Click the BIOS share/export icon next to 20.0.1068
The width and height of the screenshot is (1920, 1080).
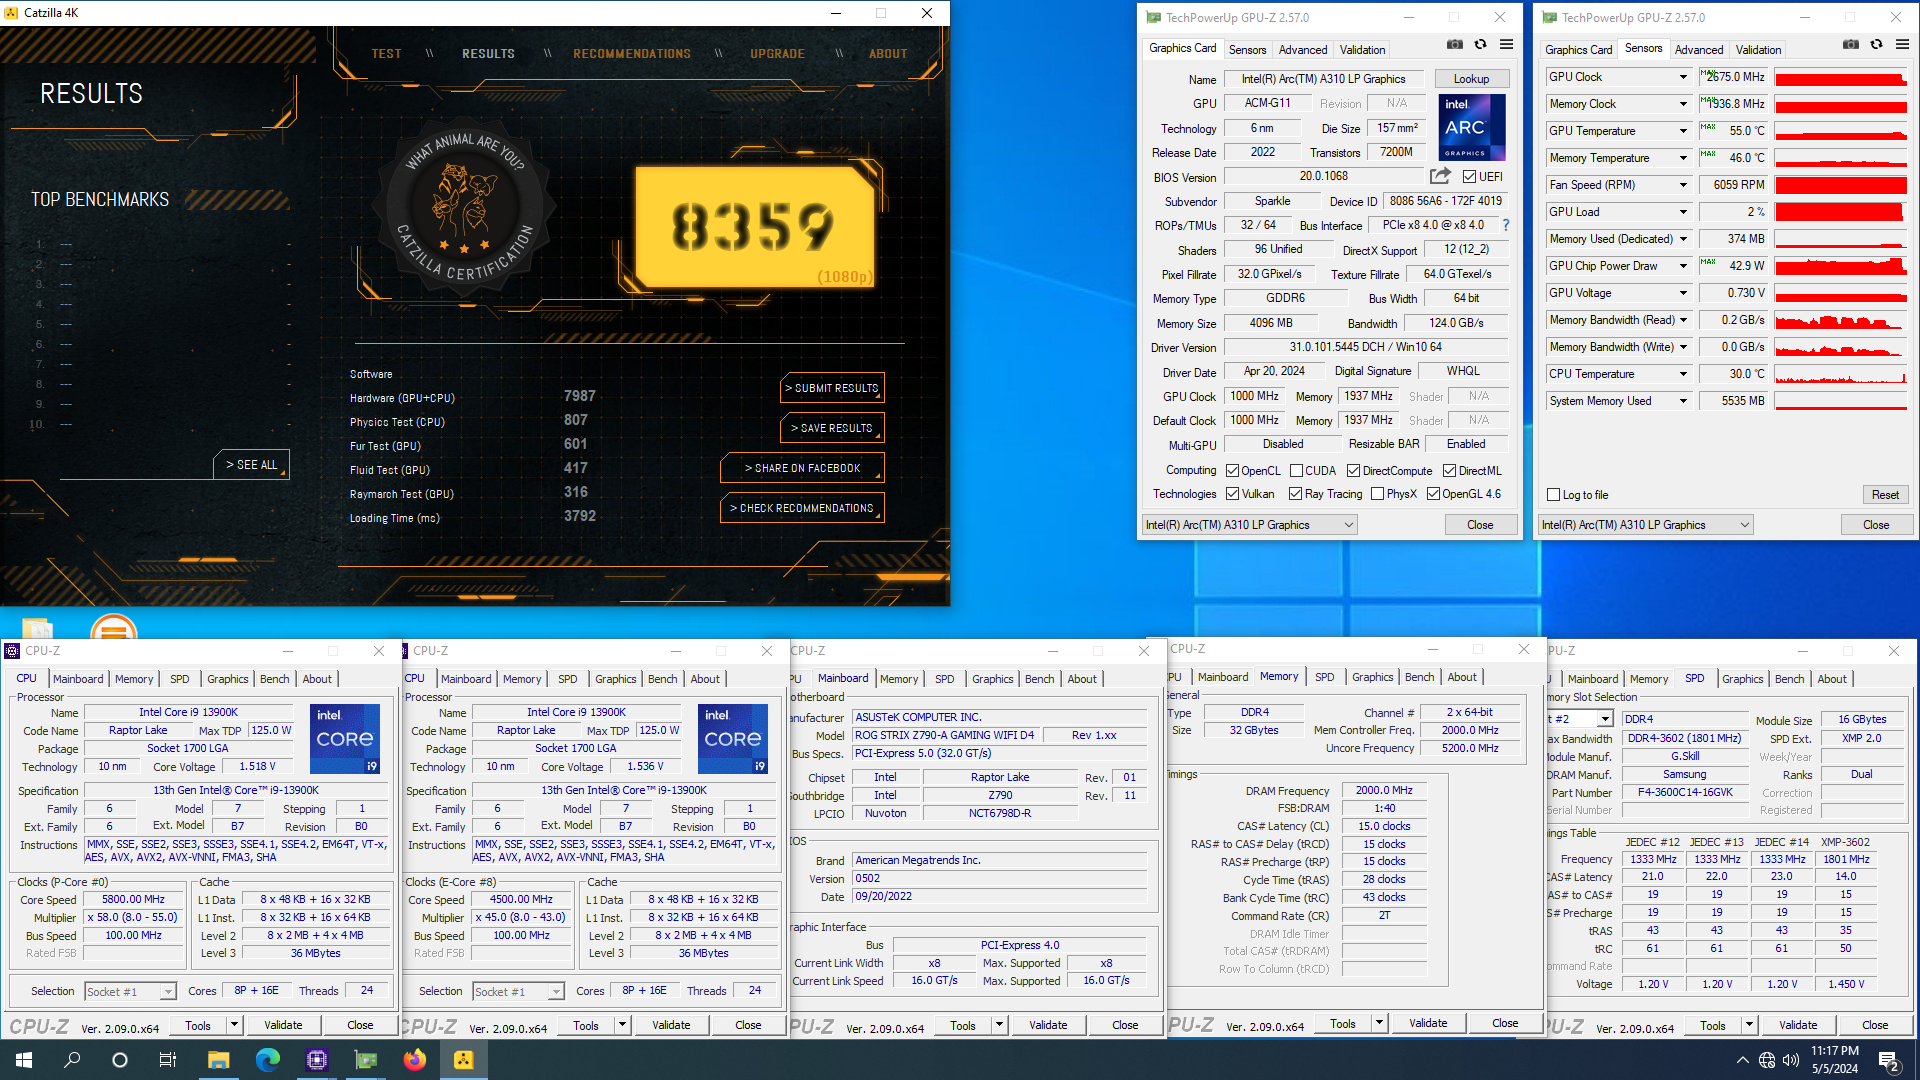1440,176
